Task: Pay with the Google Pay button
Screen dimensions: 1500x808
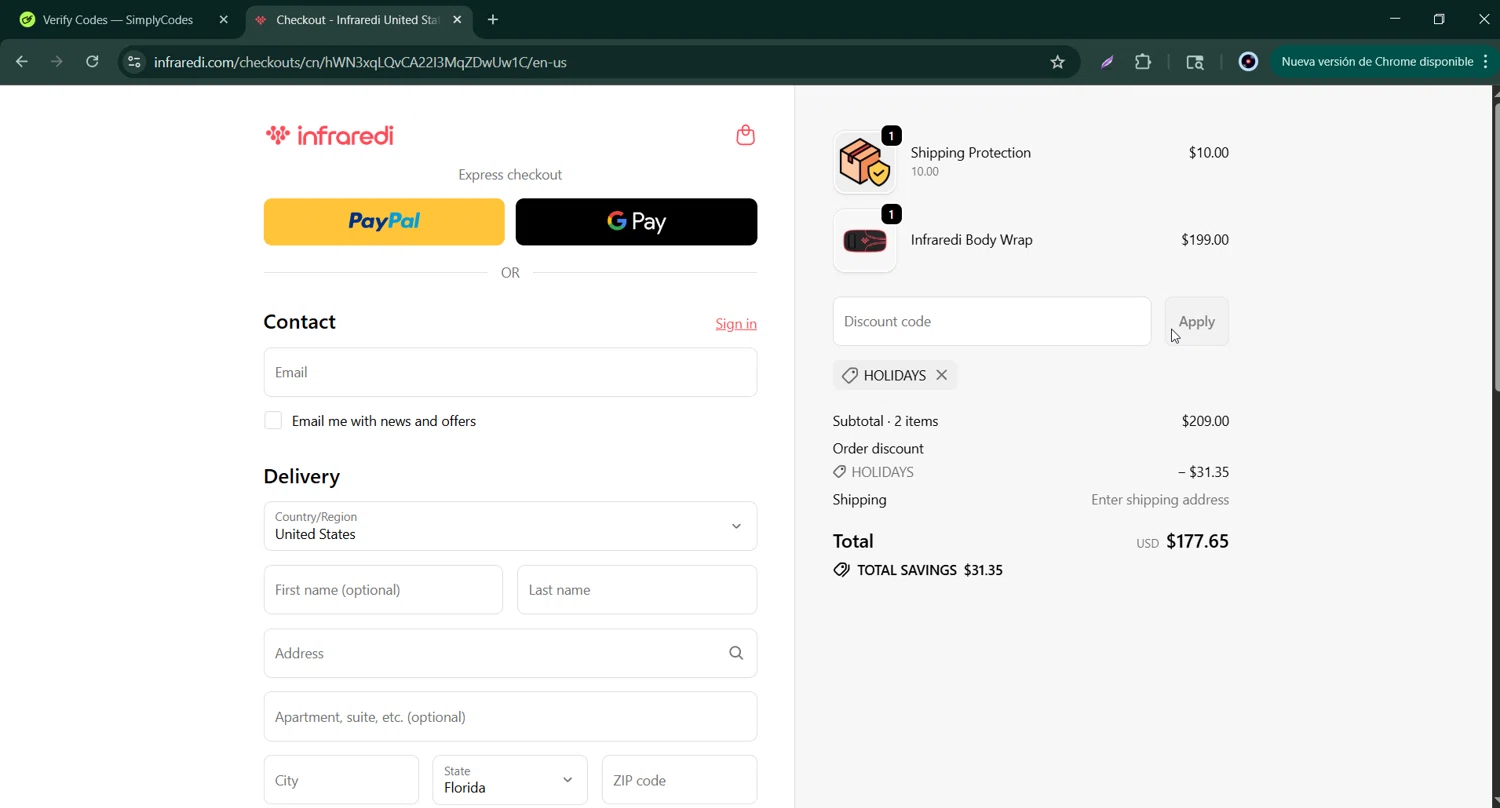Action: coord(636,222)
